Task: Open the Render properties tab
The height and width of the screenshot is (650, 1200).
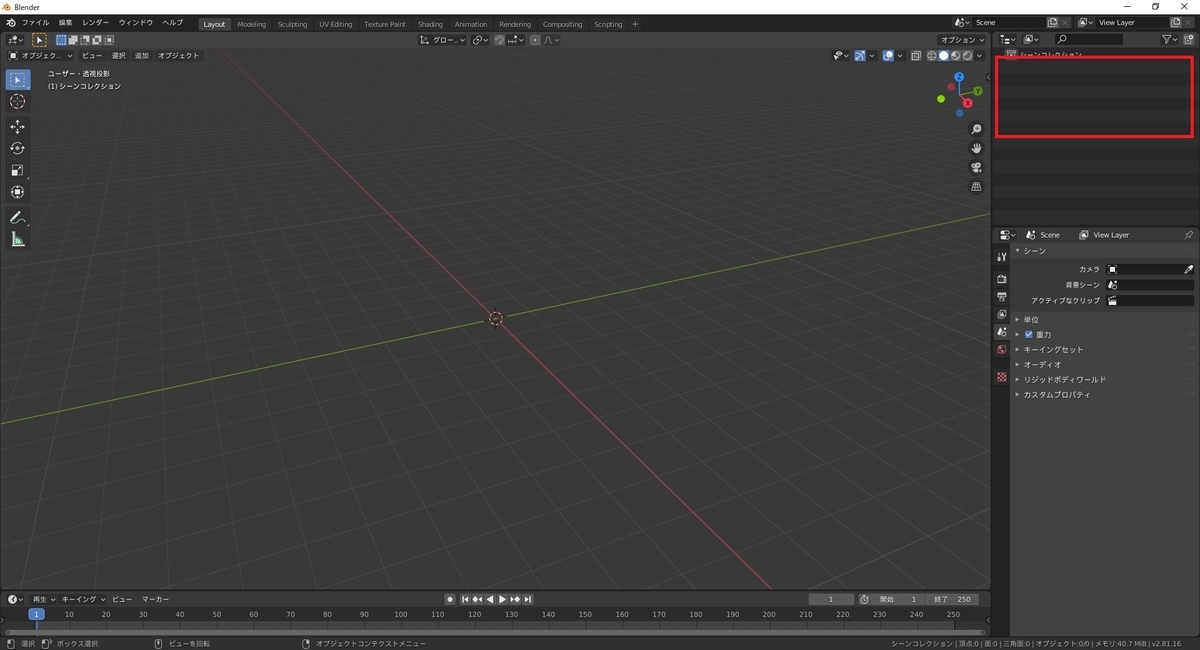Action: pyautogui.click(x=1001, y=279)
